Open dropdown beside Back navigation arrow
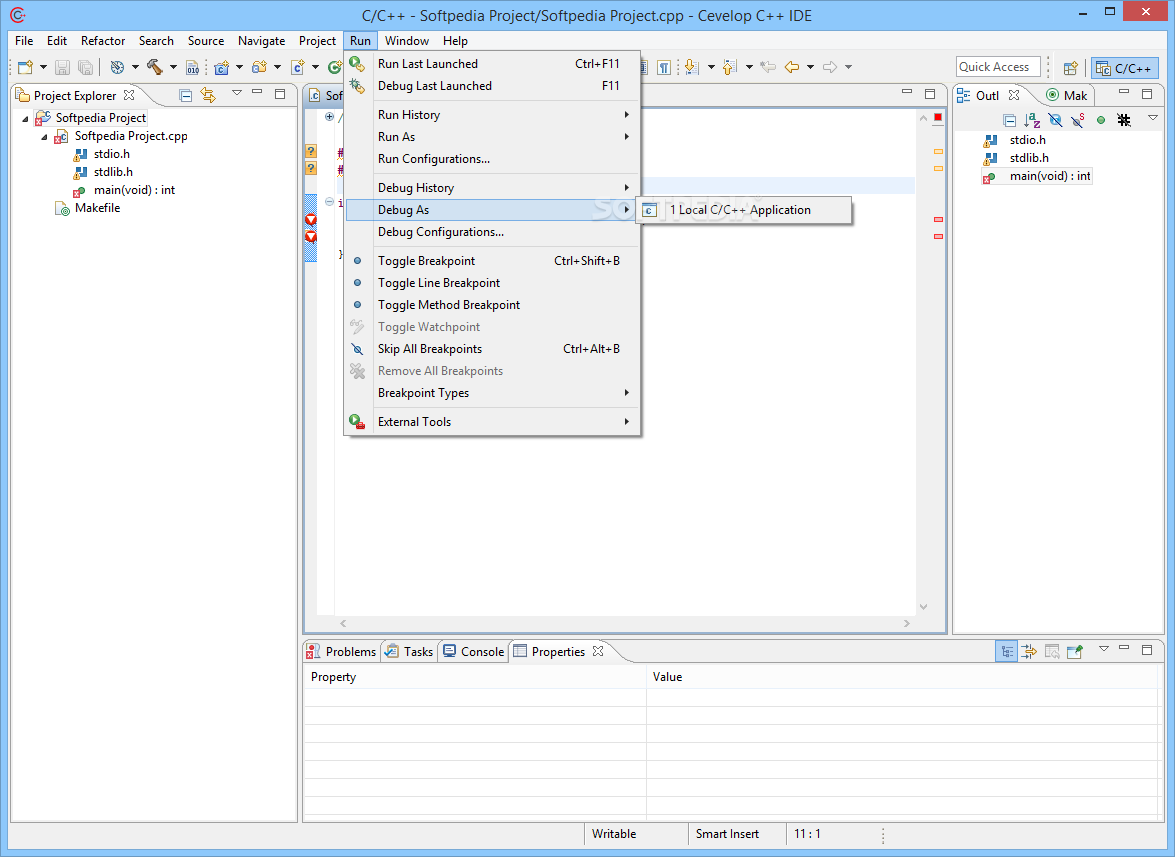The image size is (1175, 857). tap(810, 67)
